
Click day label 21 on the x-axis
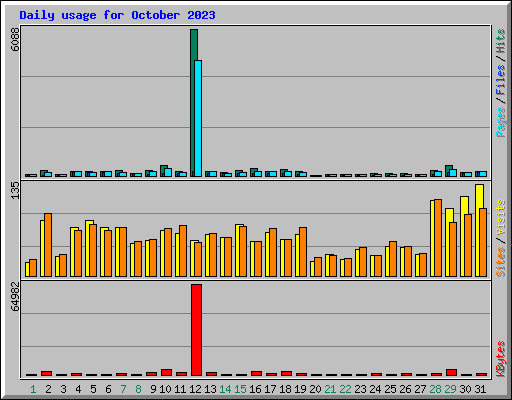[330, 389]
